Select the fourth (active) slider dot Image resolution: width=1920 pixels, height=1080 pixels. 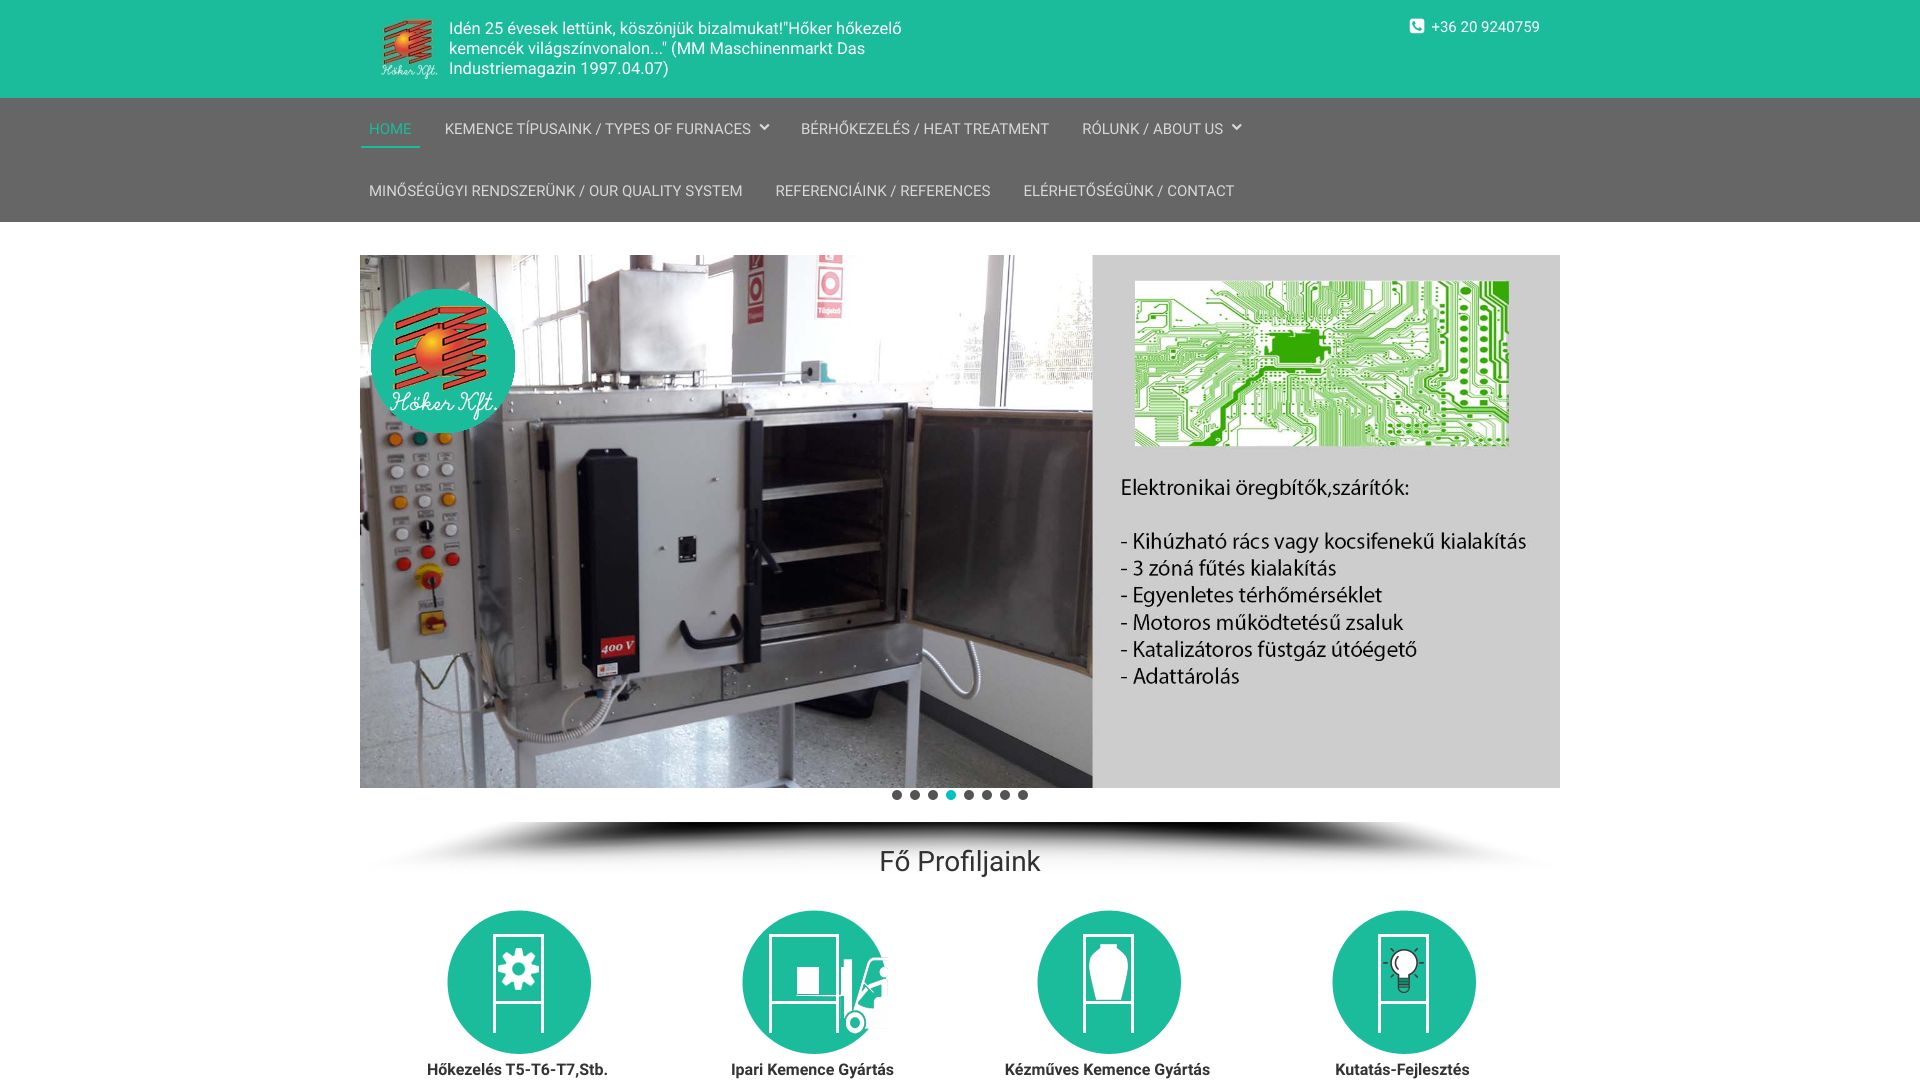click(x=951, y=795)
